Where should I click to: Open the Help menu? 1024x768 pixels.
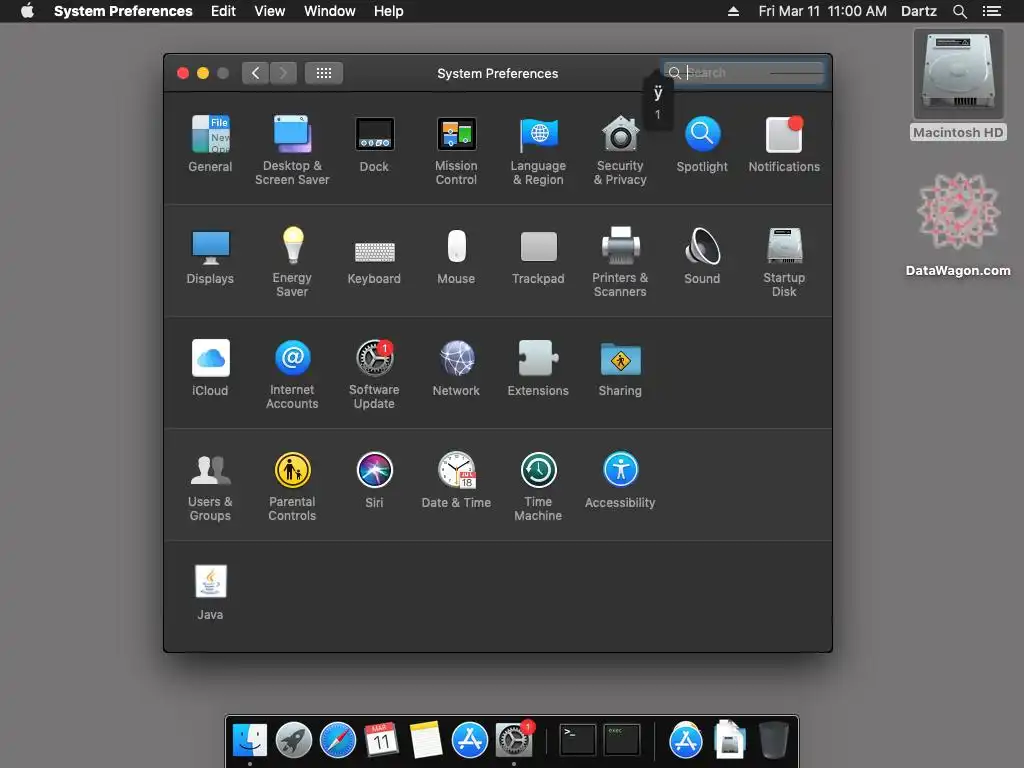[389, 11]
